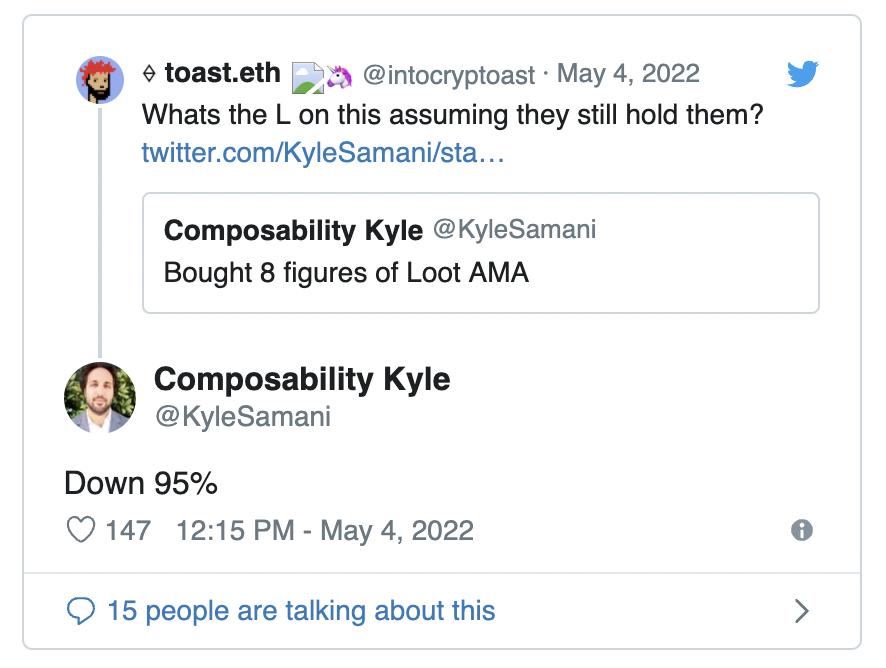The width and height of the screenshot is (886, 668).
Task: Click the unicorn emoji beside toast.eth
Action: pyautogui.click(x=339, y=76)
